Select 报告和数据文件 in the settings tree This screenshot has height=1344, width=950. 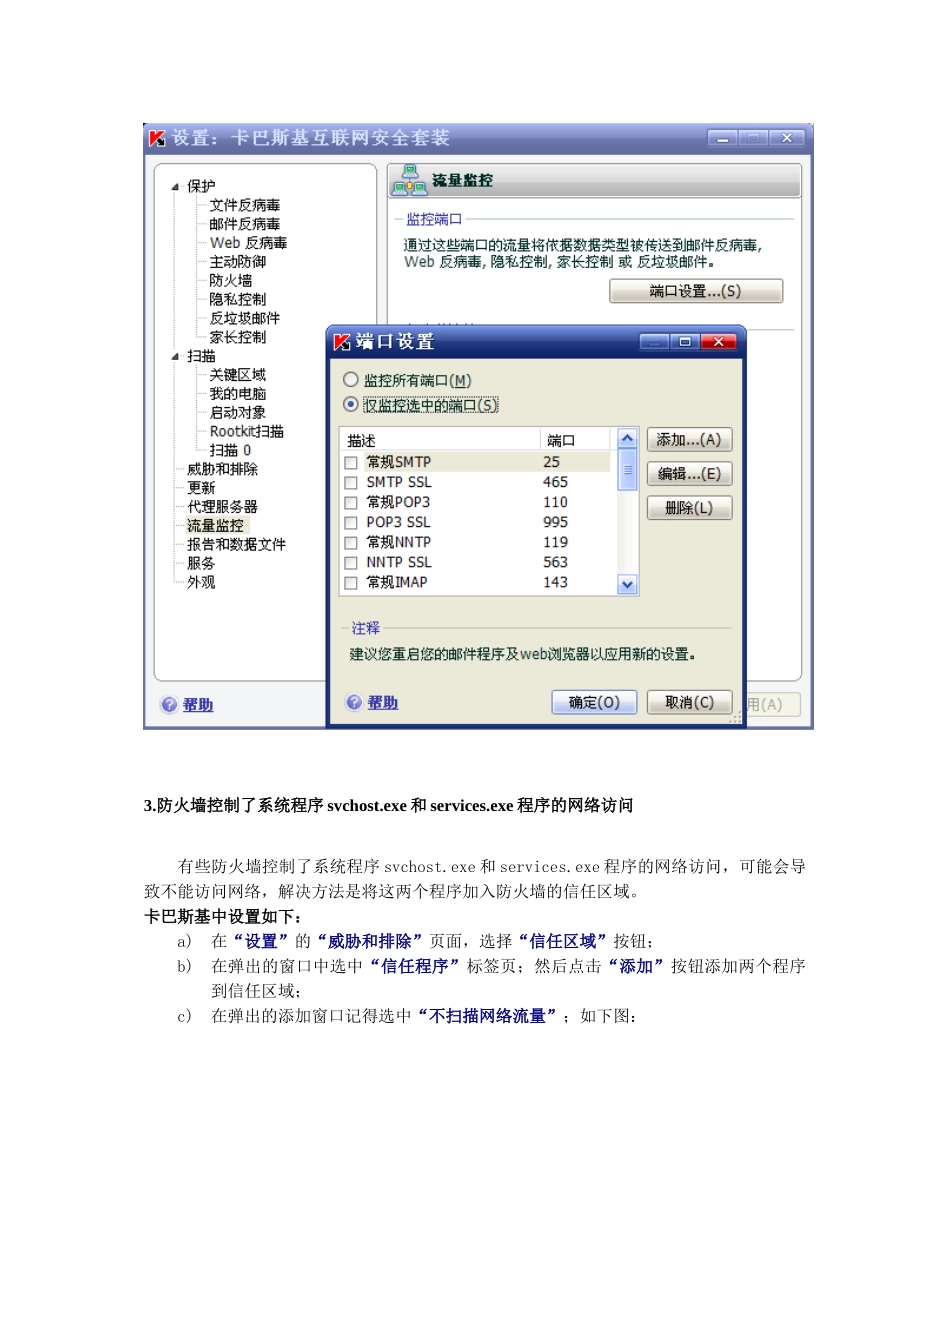click(x=237, y=545)
